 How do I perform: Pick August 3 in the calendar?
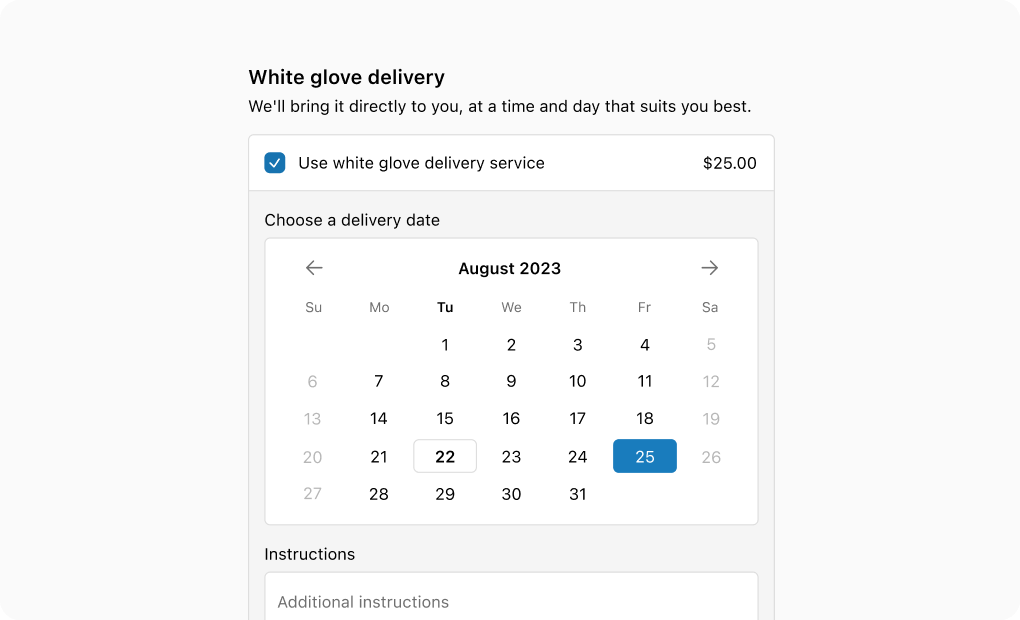578,344
